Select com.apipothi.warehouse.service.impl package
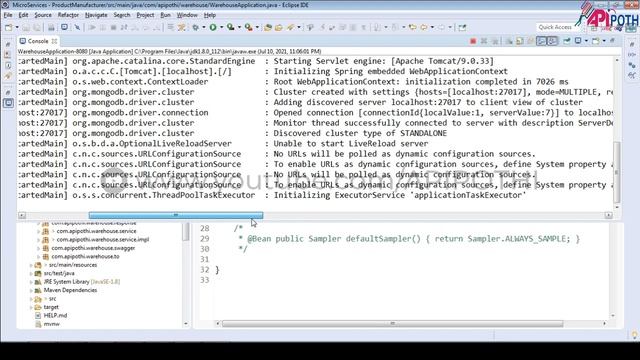The width and height of the screenshot is (640, 360). [103, 240]
